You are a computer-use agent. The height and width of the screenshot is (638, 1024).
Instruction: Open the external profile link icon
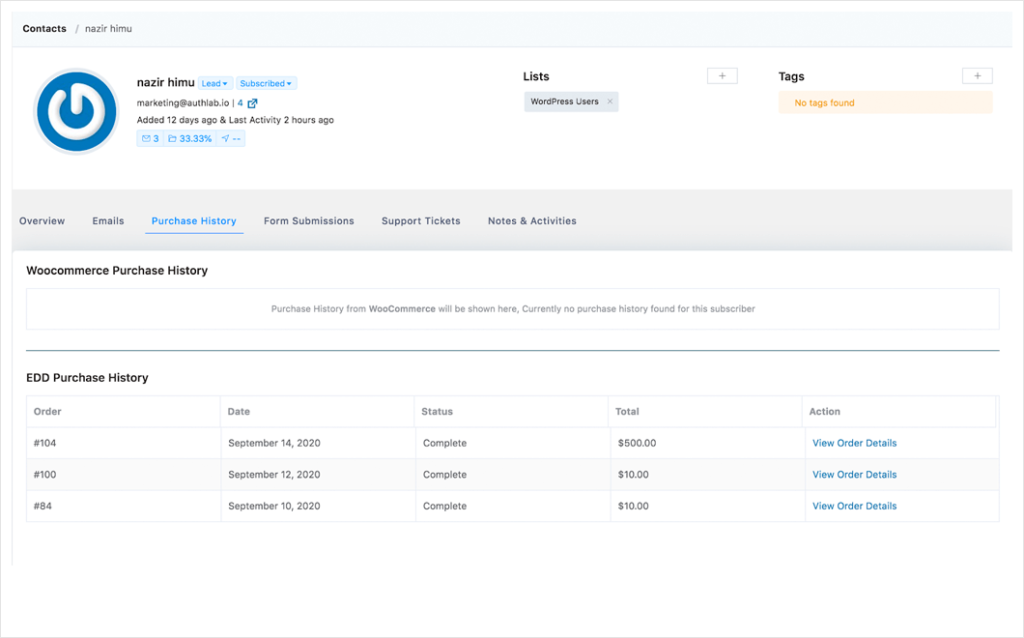(x=252, y=103)
